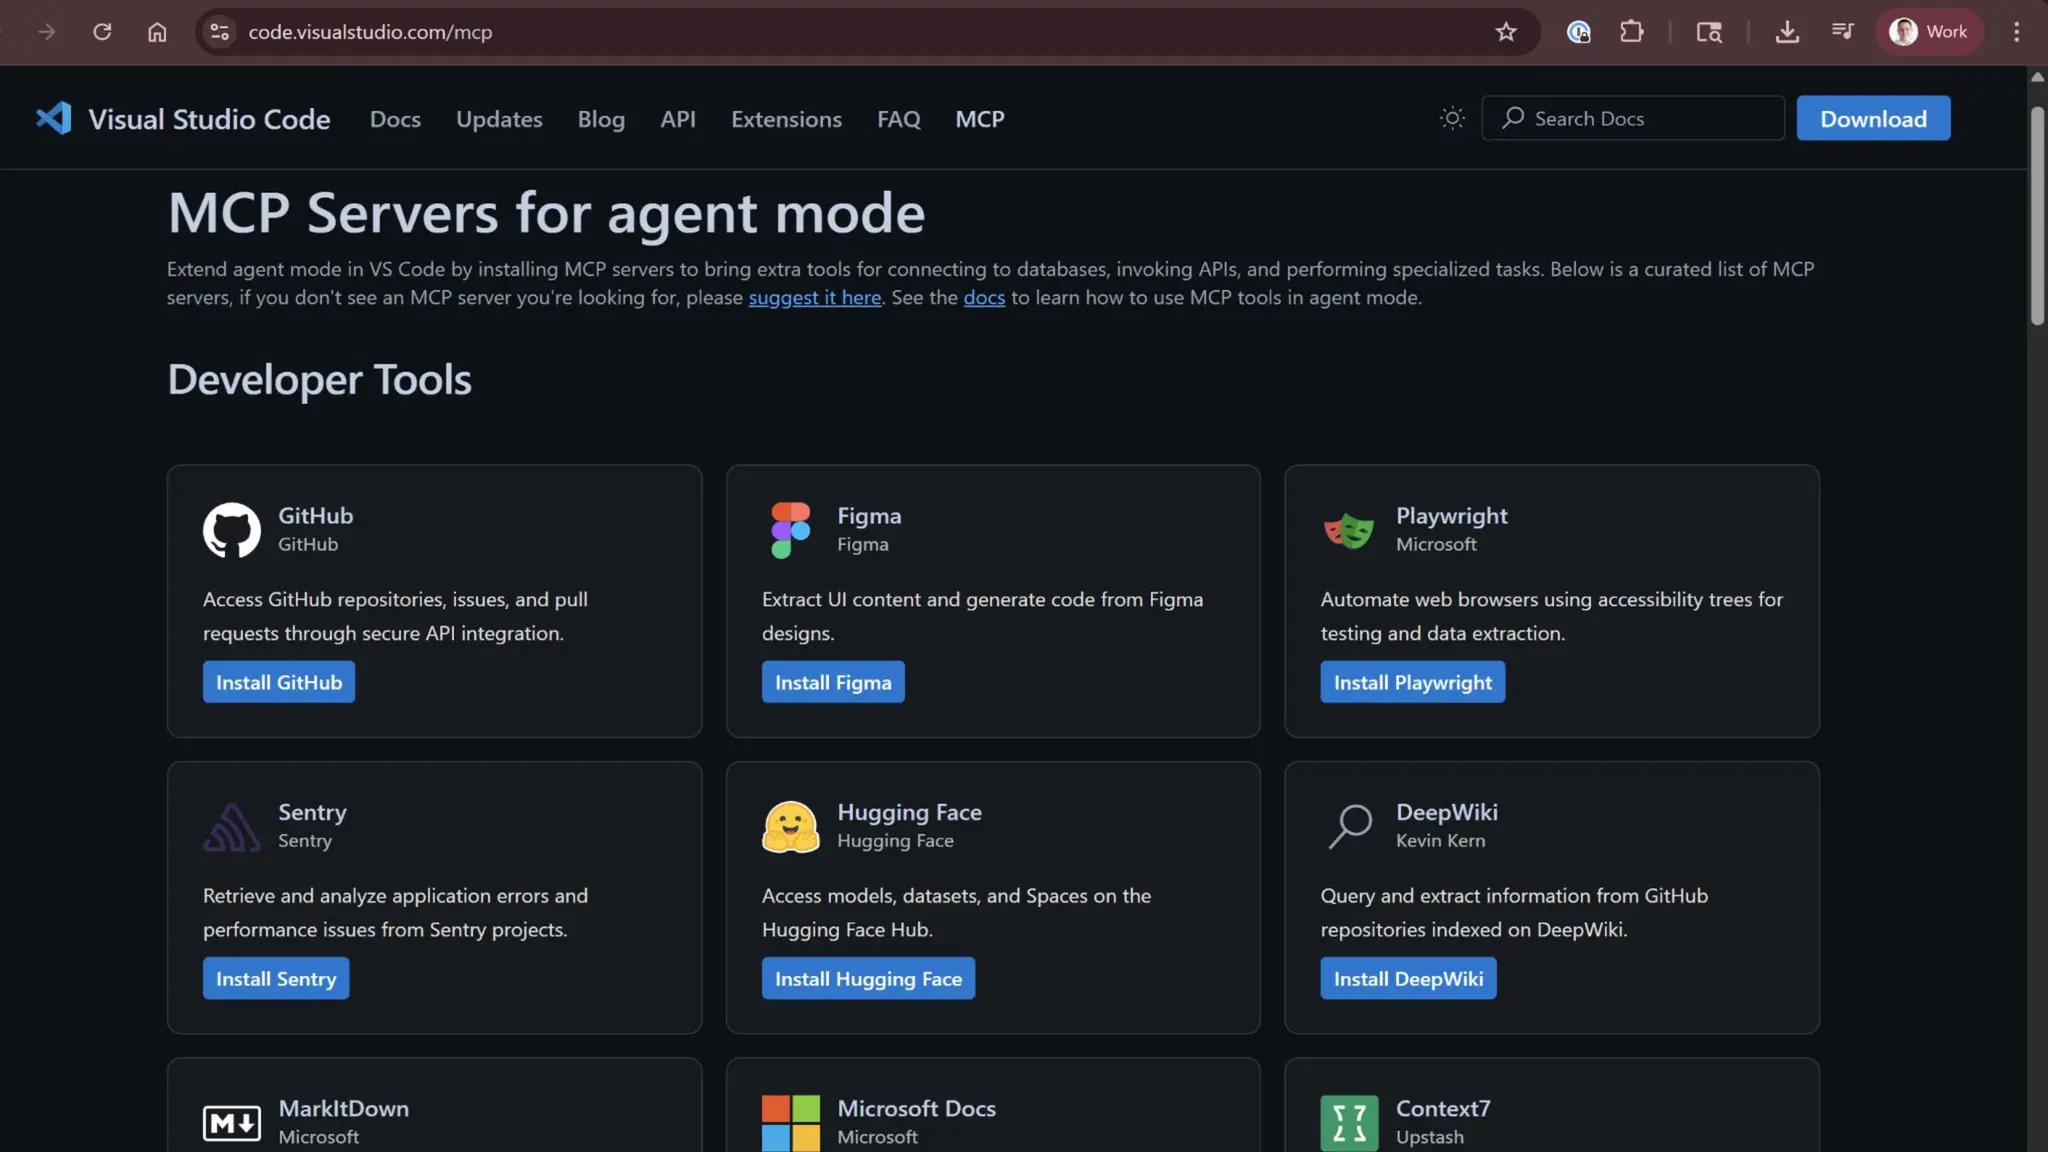Click the Visual Studio Code logo icon
The height and width of the screenshot is (1152, 2048).
coord(54,118)
